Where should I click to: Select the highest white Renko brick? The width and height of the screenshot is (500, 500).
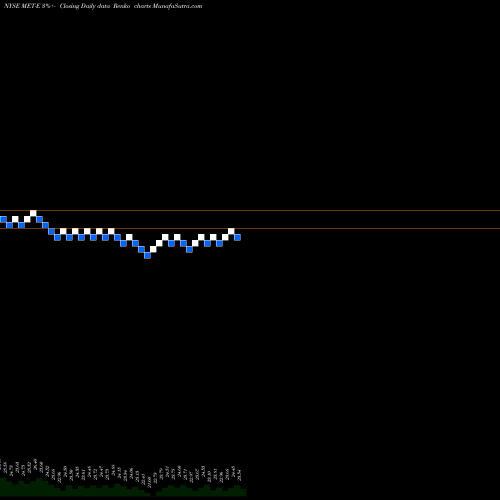tap(33, 213)
